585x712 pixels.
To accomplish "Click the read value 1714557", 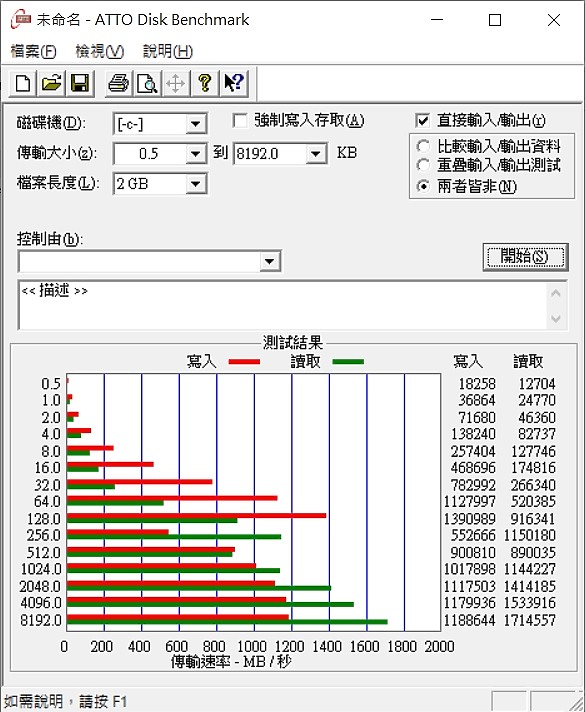I will 530,620.
